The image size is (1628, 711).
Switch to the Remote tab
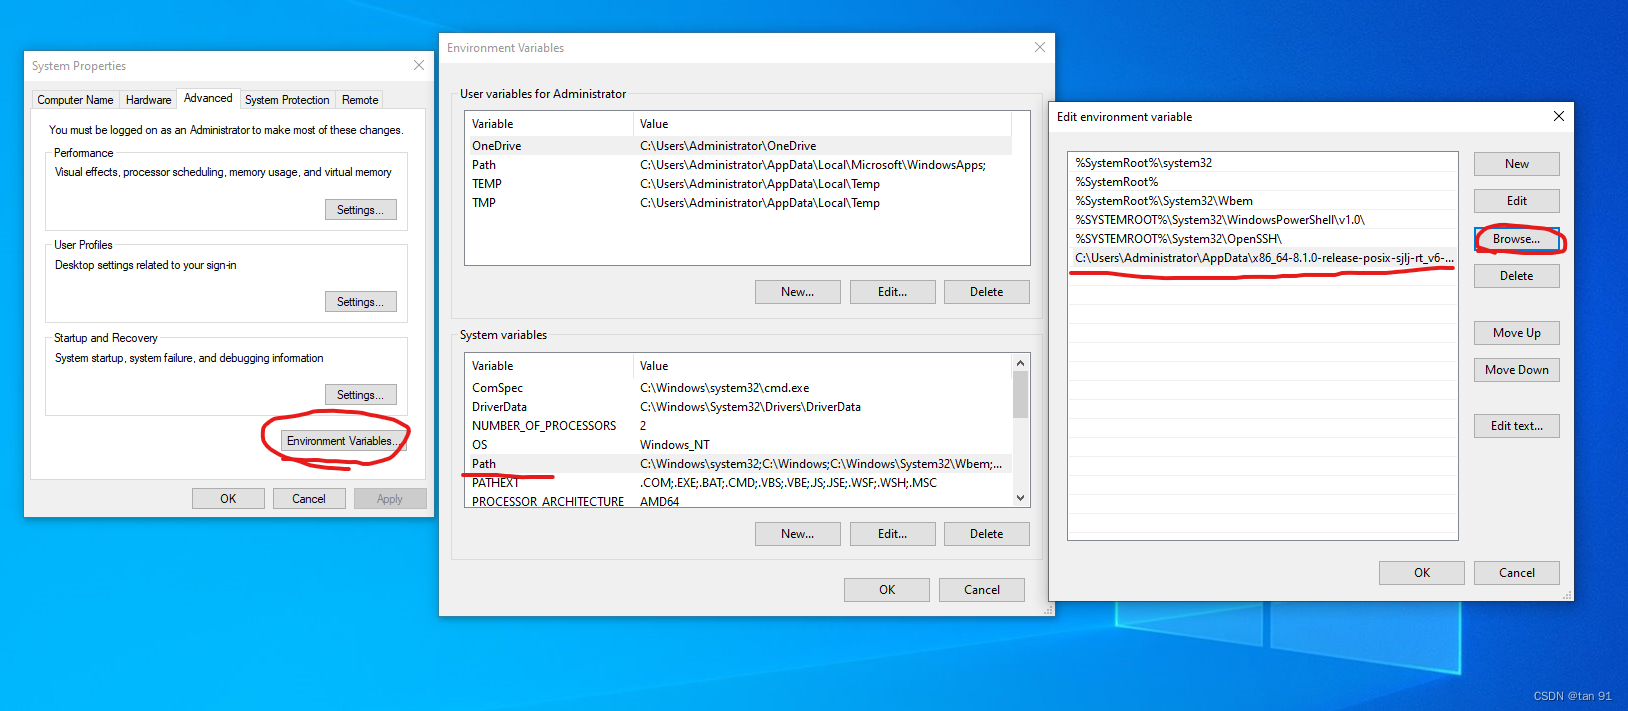pos(360,100)
